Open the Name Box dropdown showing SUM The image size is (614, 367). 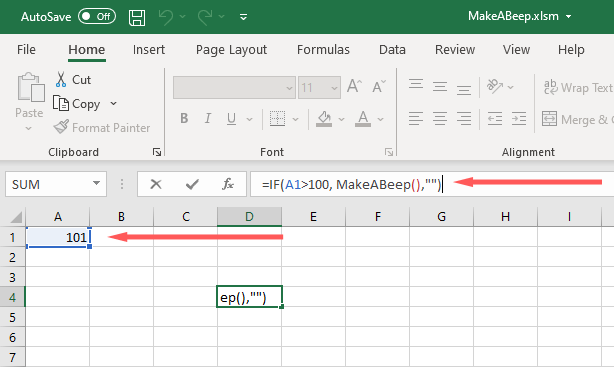96,183
